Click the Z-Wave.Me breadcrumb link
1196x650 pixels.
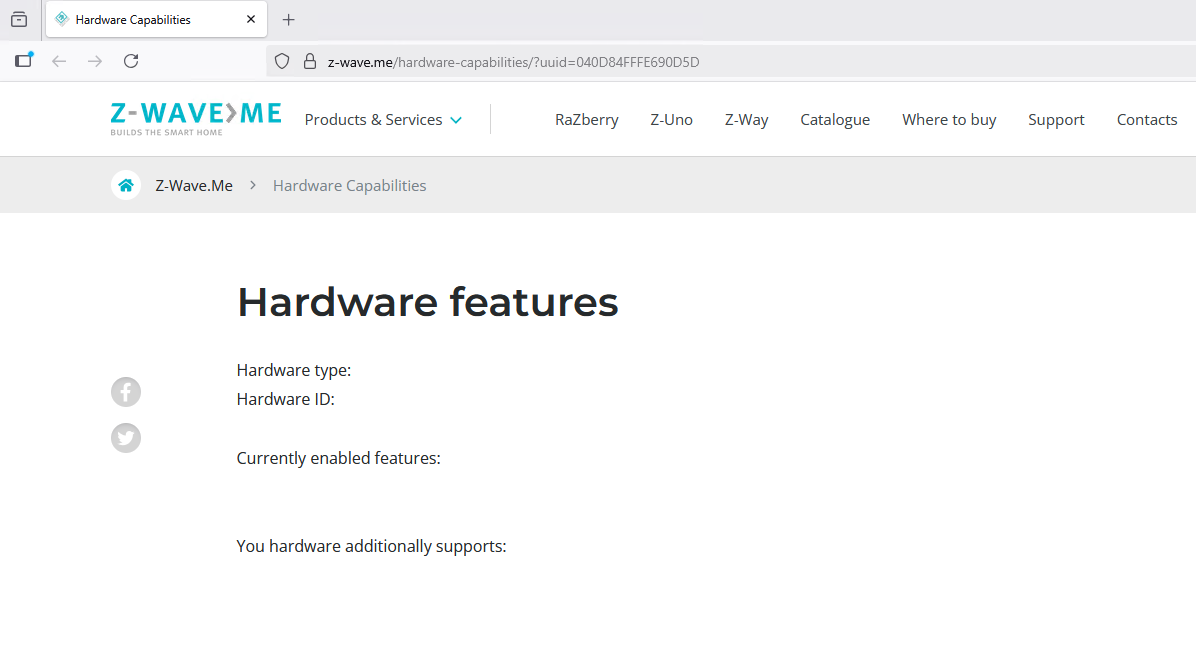(194, 186)
